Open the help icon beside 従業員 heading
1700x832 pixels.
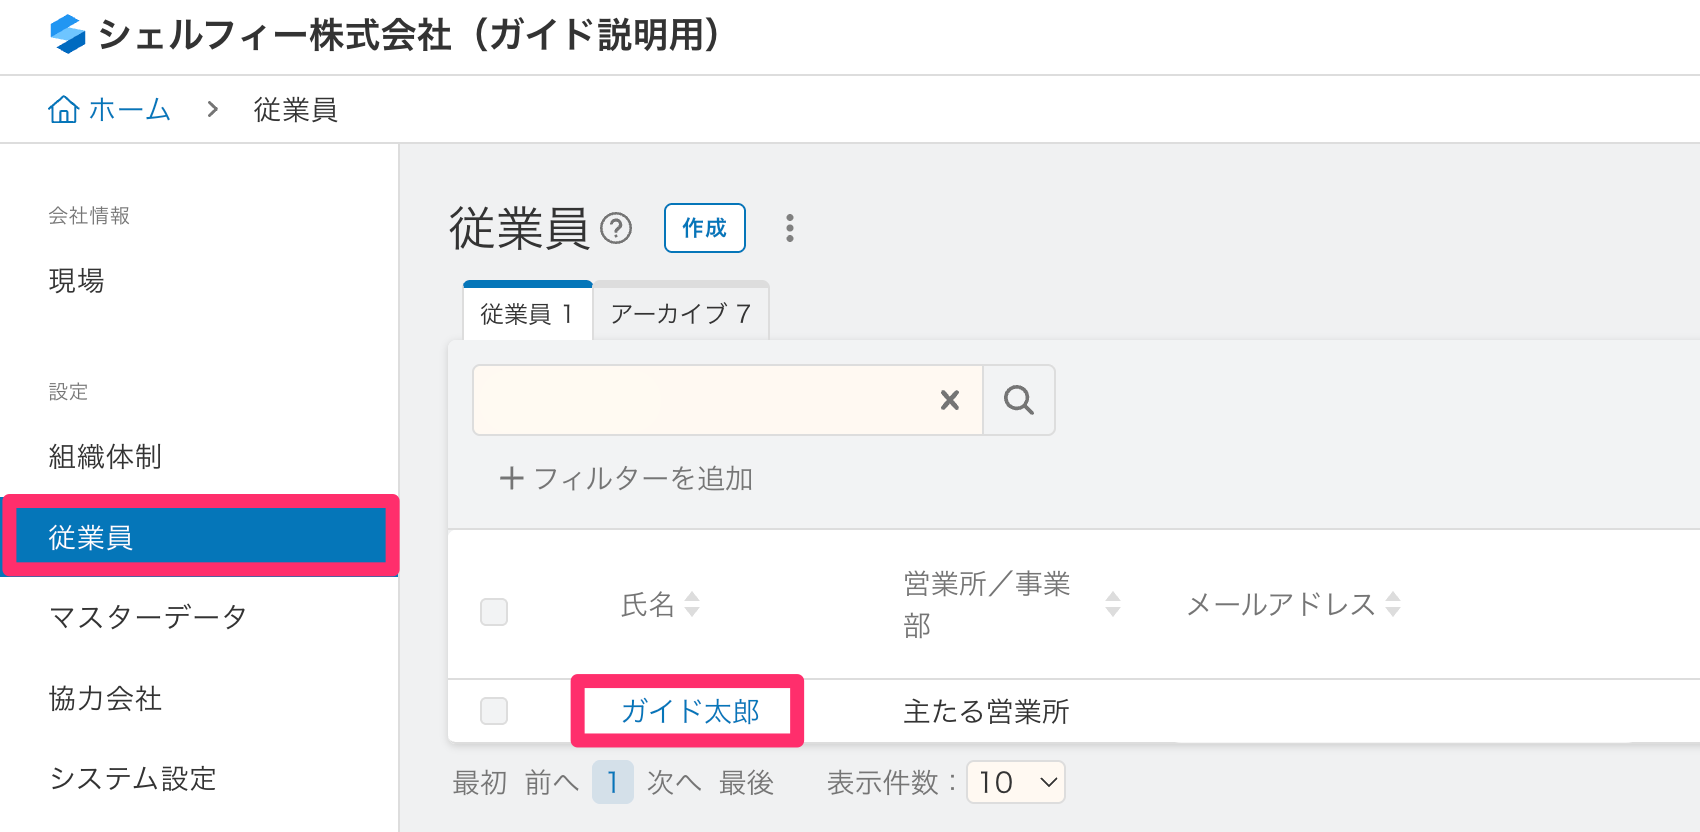pyautogui.click(x=618, y=229)
